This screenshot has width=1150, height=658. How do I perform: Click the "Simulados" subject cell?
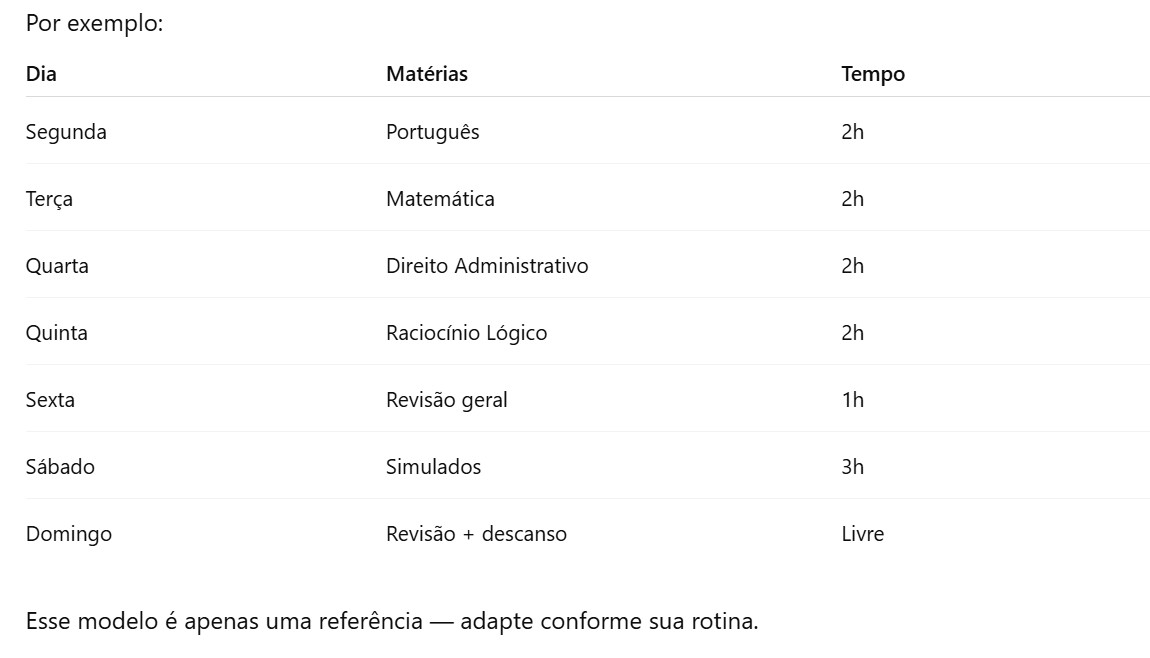click(x=434, y=467)
